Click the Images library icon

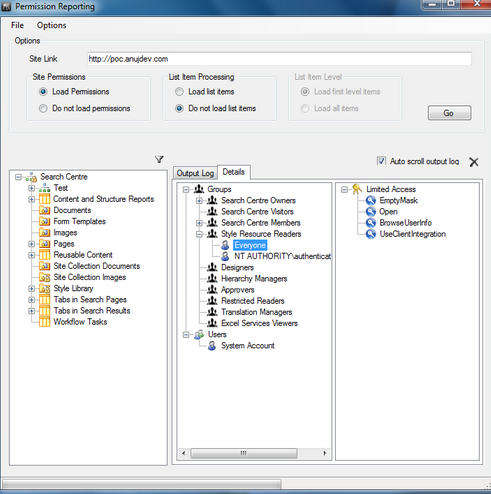pyautogui.click(x=44, y=233)
